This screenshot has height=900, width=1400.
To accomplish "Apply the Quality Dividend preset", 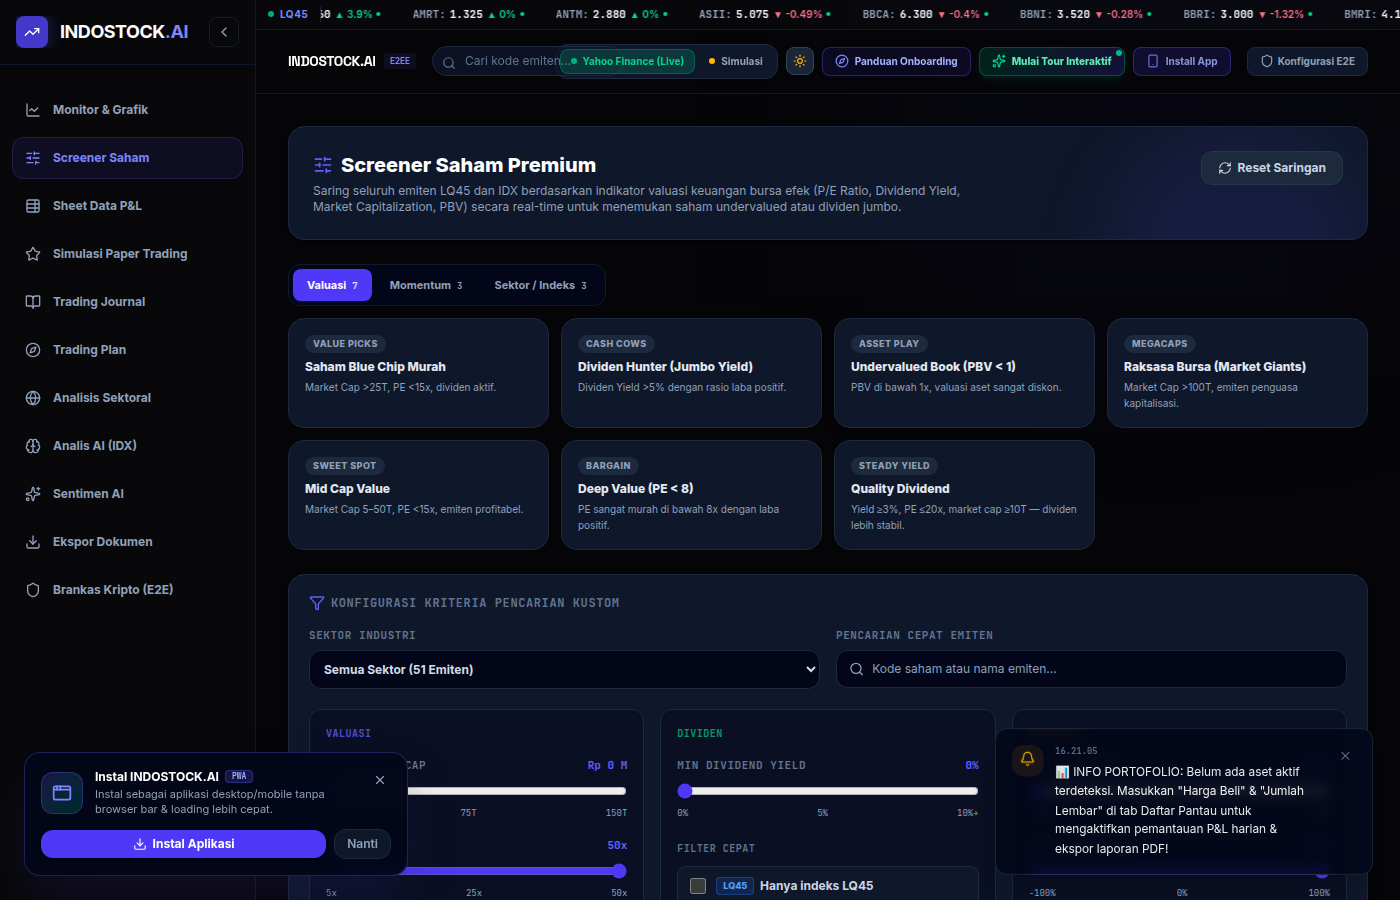I will pyautogui.click(x=964, y=495).
